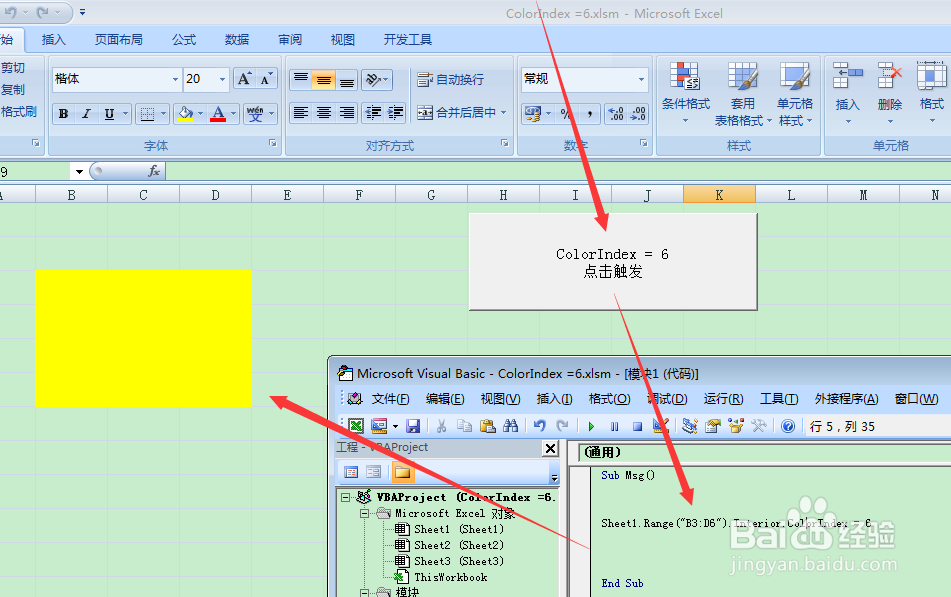
Task: Click the Break pause icon in VBA toolbar
Action: click(614, 427)
